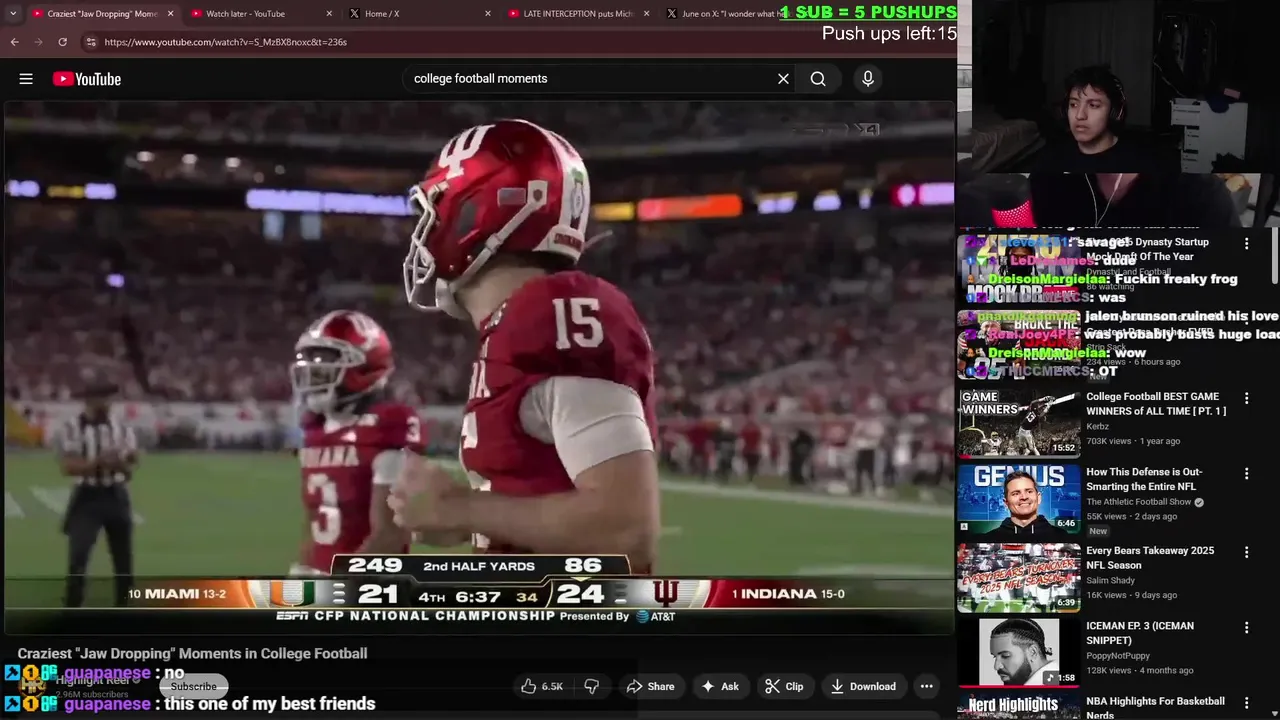Click the browser forward arrow

click(x=38, y=42)
